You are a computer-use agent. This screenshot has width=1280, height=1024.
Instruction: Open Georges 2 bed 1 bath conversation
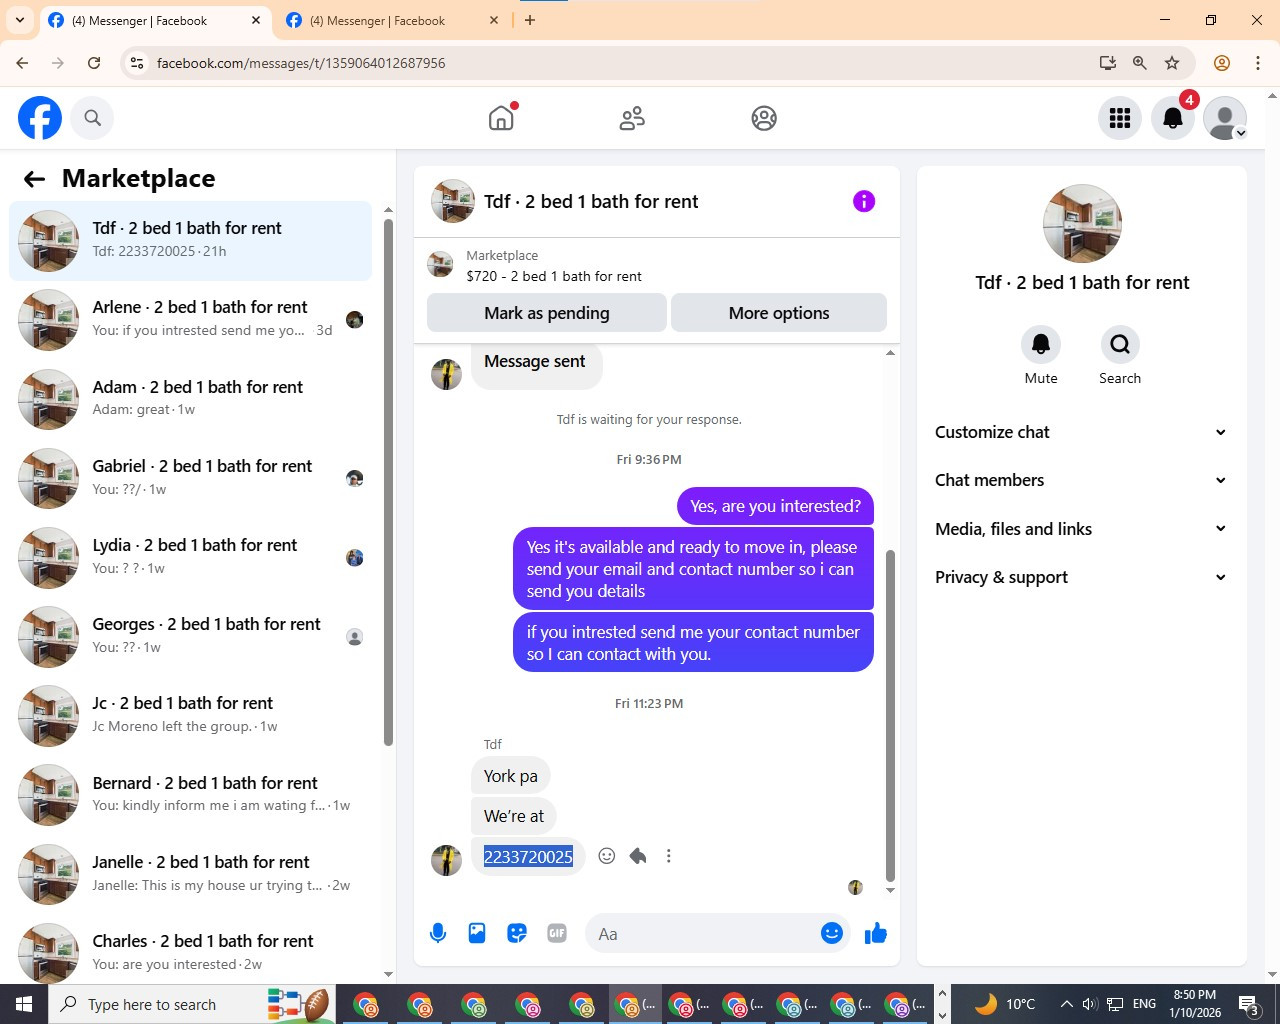click(190, 636)
